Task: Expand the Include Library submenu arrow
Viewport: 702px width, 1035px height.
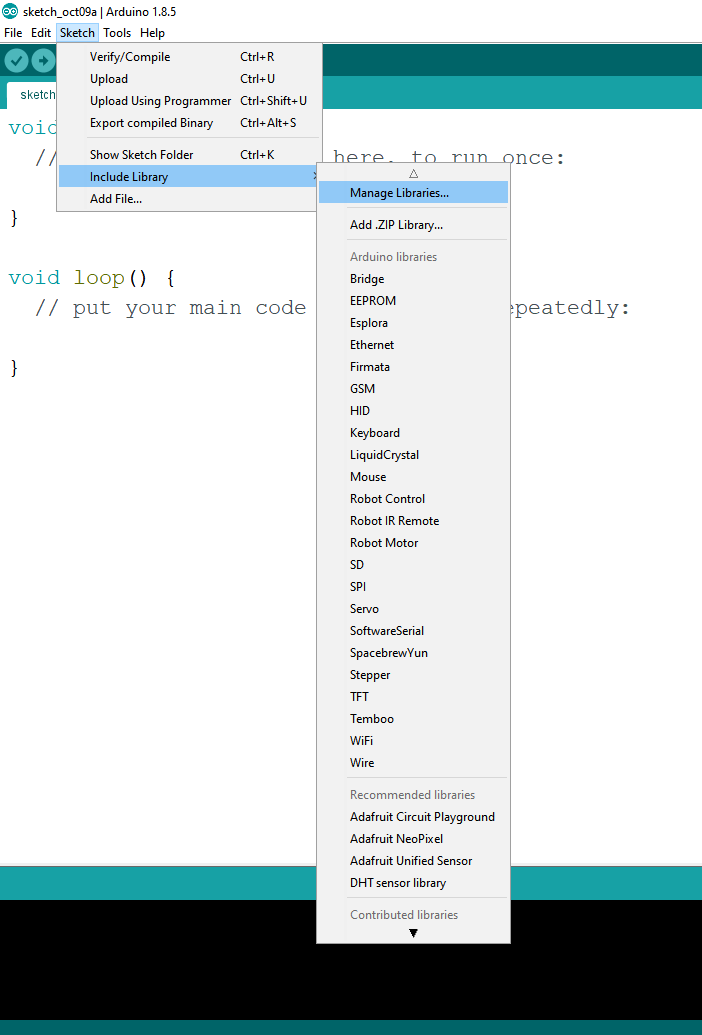Action: [315, 177]
